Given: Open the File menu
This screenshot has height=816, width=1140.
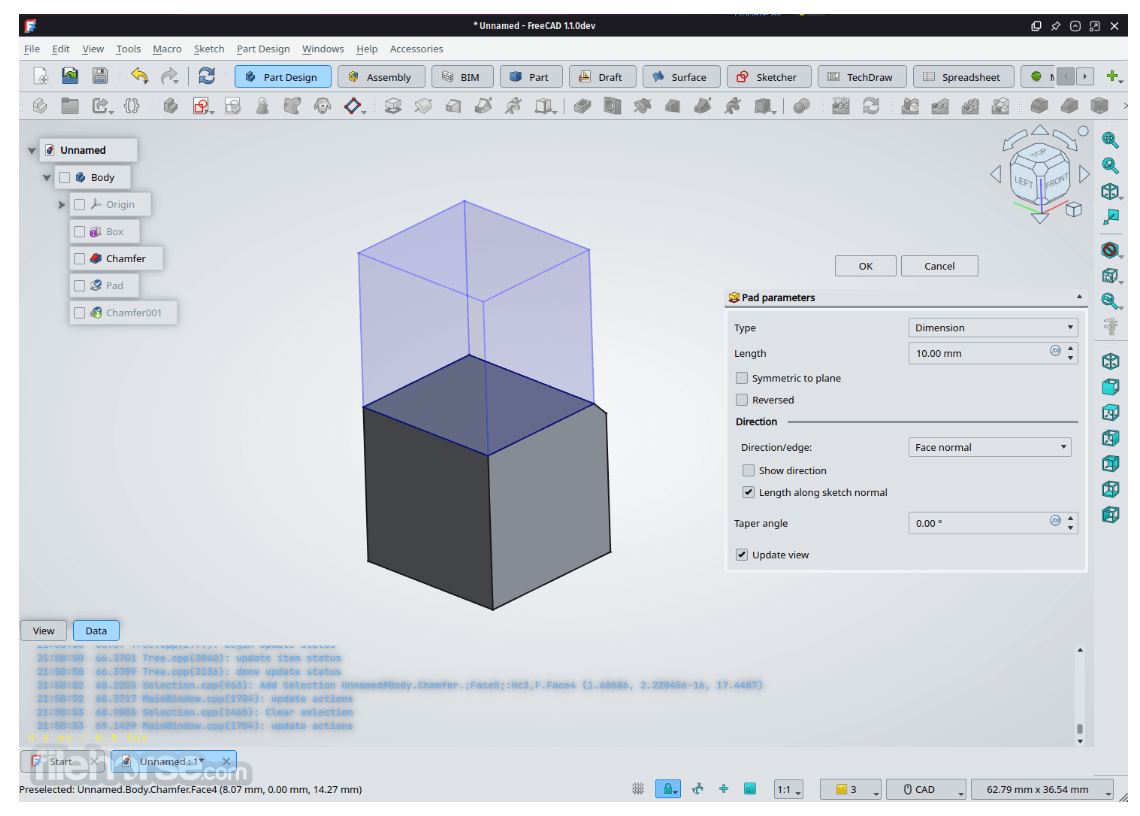Looking at the screenshot, I should point(32,49).
